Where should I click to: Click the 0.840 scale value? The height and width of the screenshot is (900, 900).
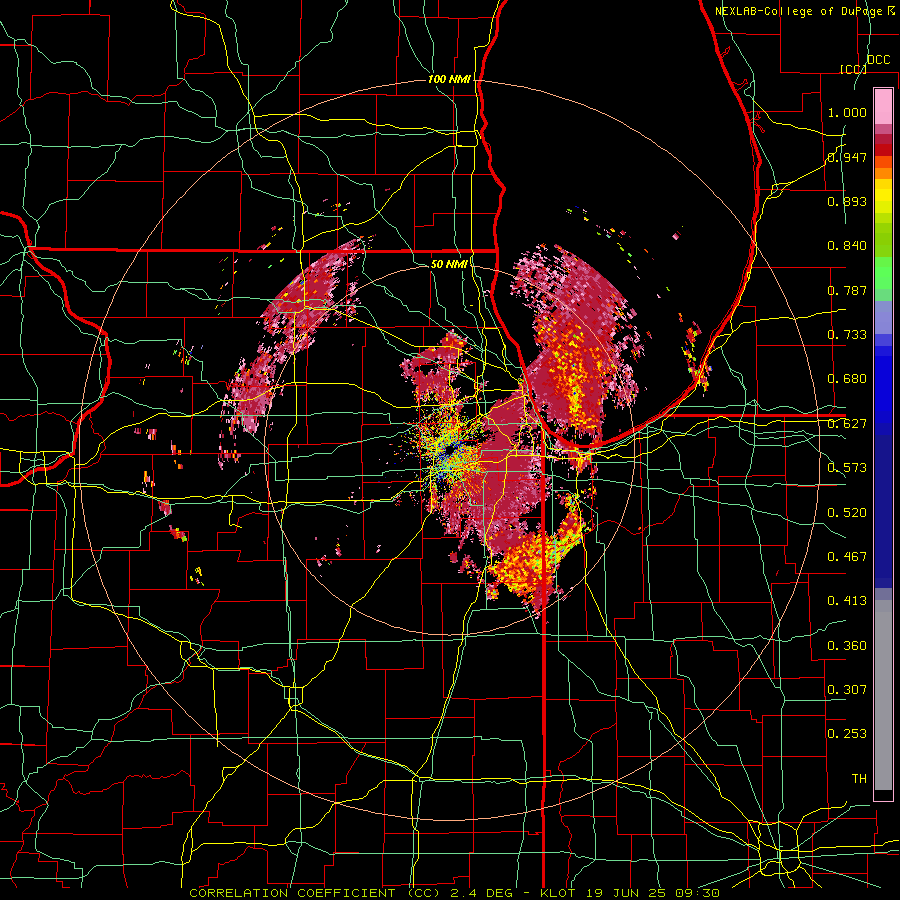[x=847, y=245]
